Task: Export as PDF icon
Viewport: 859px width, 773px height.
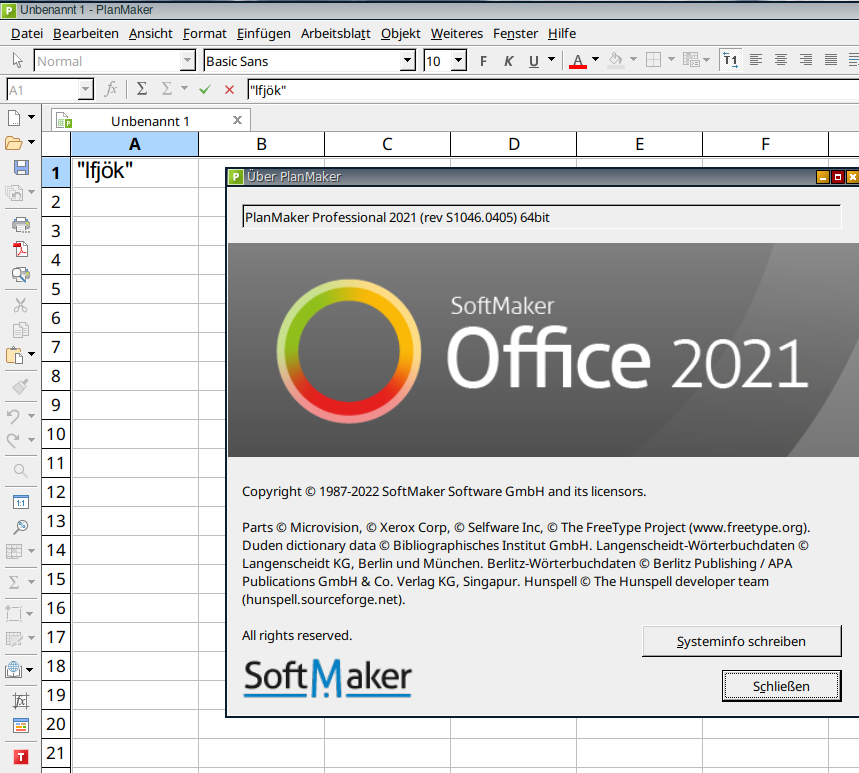Action: coord(21,249)
